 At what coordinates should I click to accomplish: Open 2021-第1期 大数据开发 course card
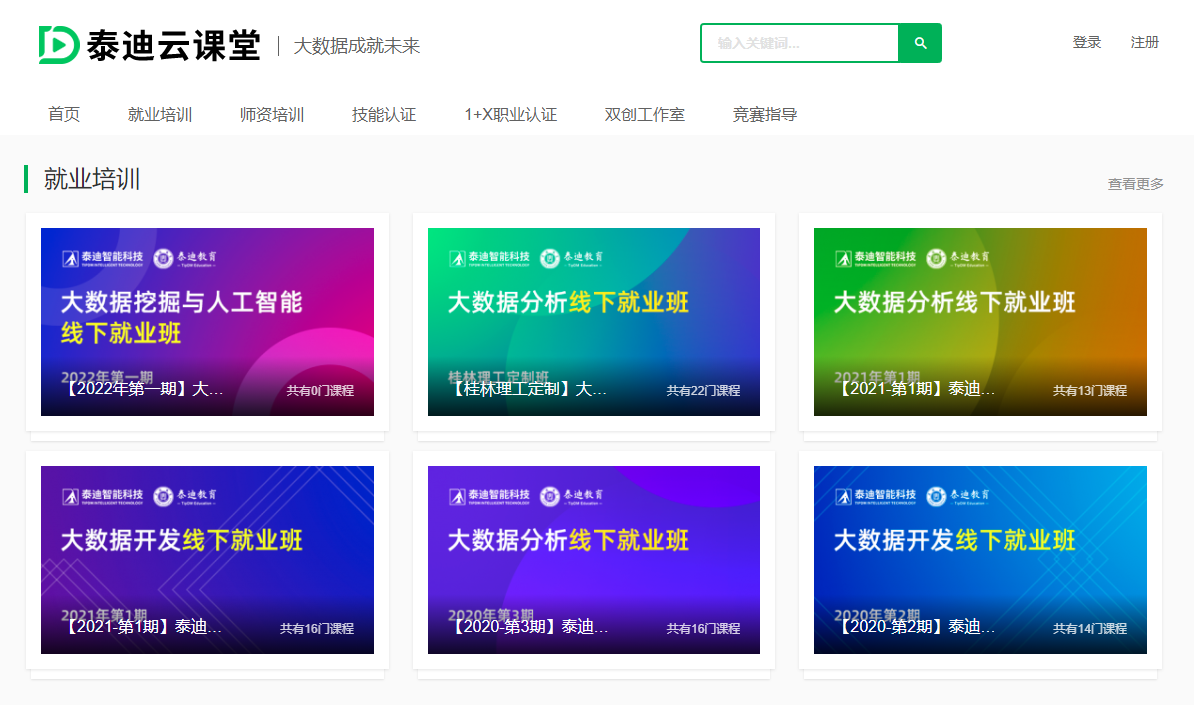(x=207, y=560)
